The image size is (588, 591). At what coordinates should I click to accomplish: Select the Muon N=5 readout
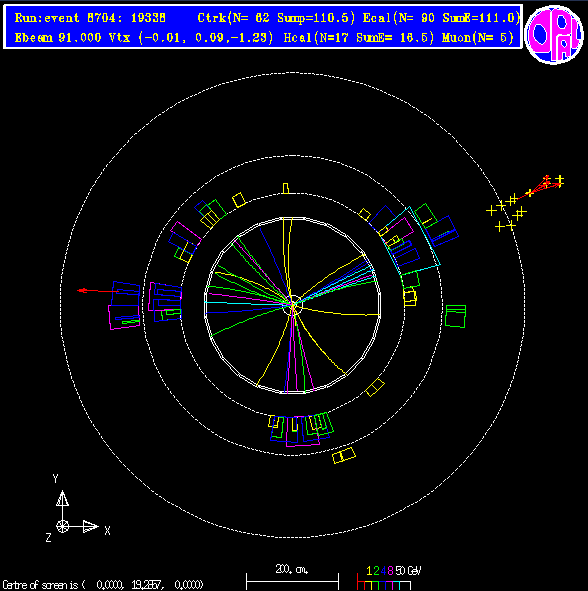point(478,38)
